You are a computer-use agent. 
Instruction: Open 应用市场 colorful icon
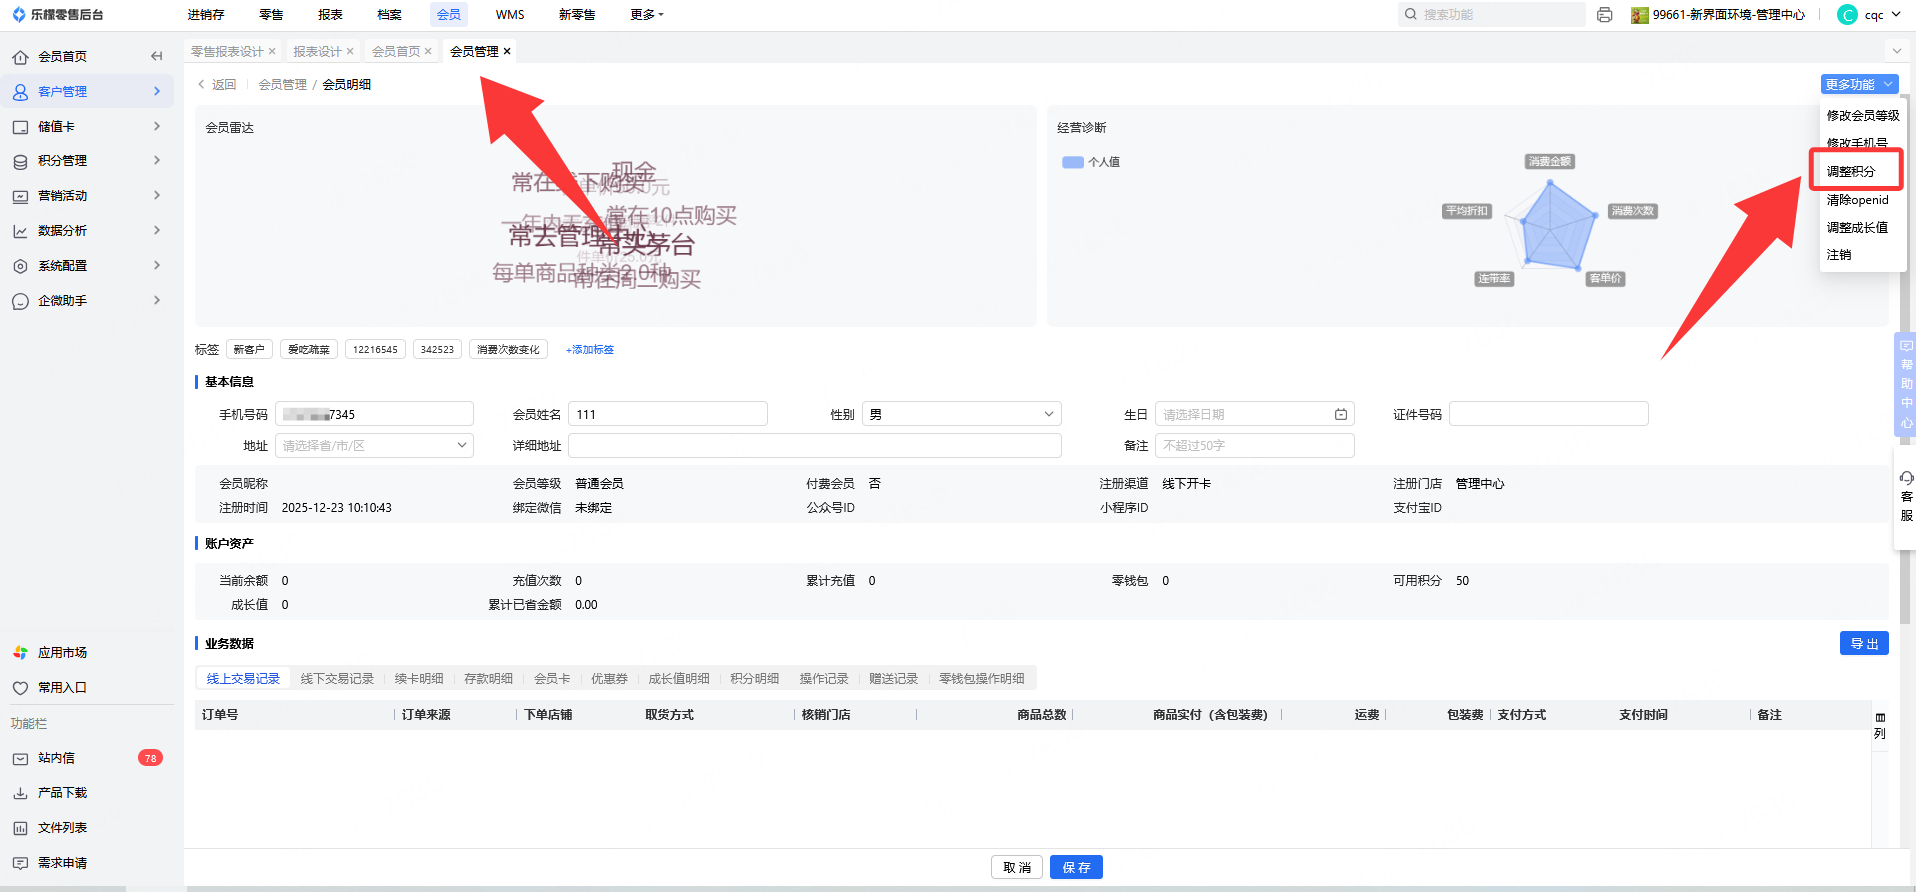(20, 653)
